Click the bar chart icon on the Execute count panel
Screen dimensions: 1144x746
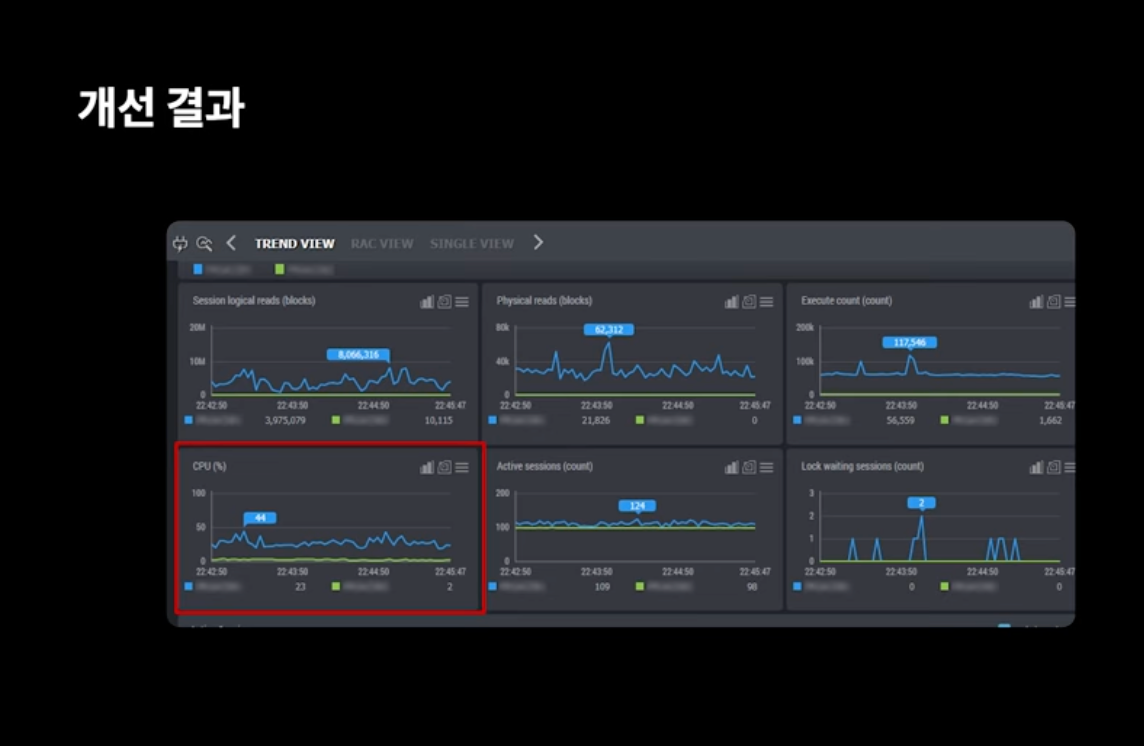point(1036,301)
